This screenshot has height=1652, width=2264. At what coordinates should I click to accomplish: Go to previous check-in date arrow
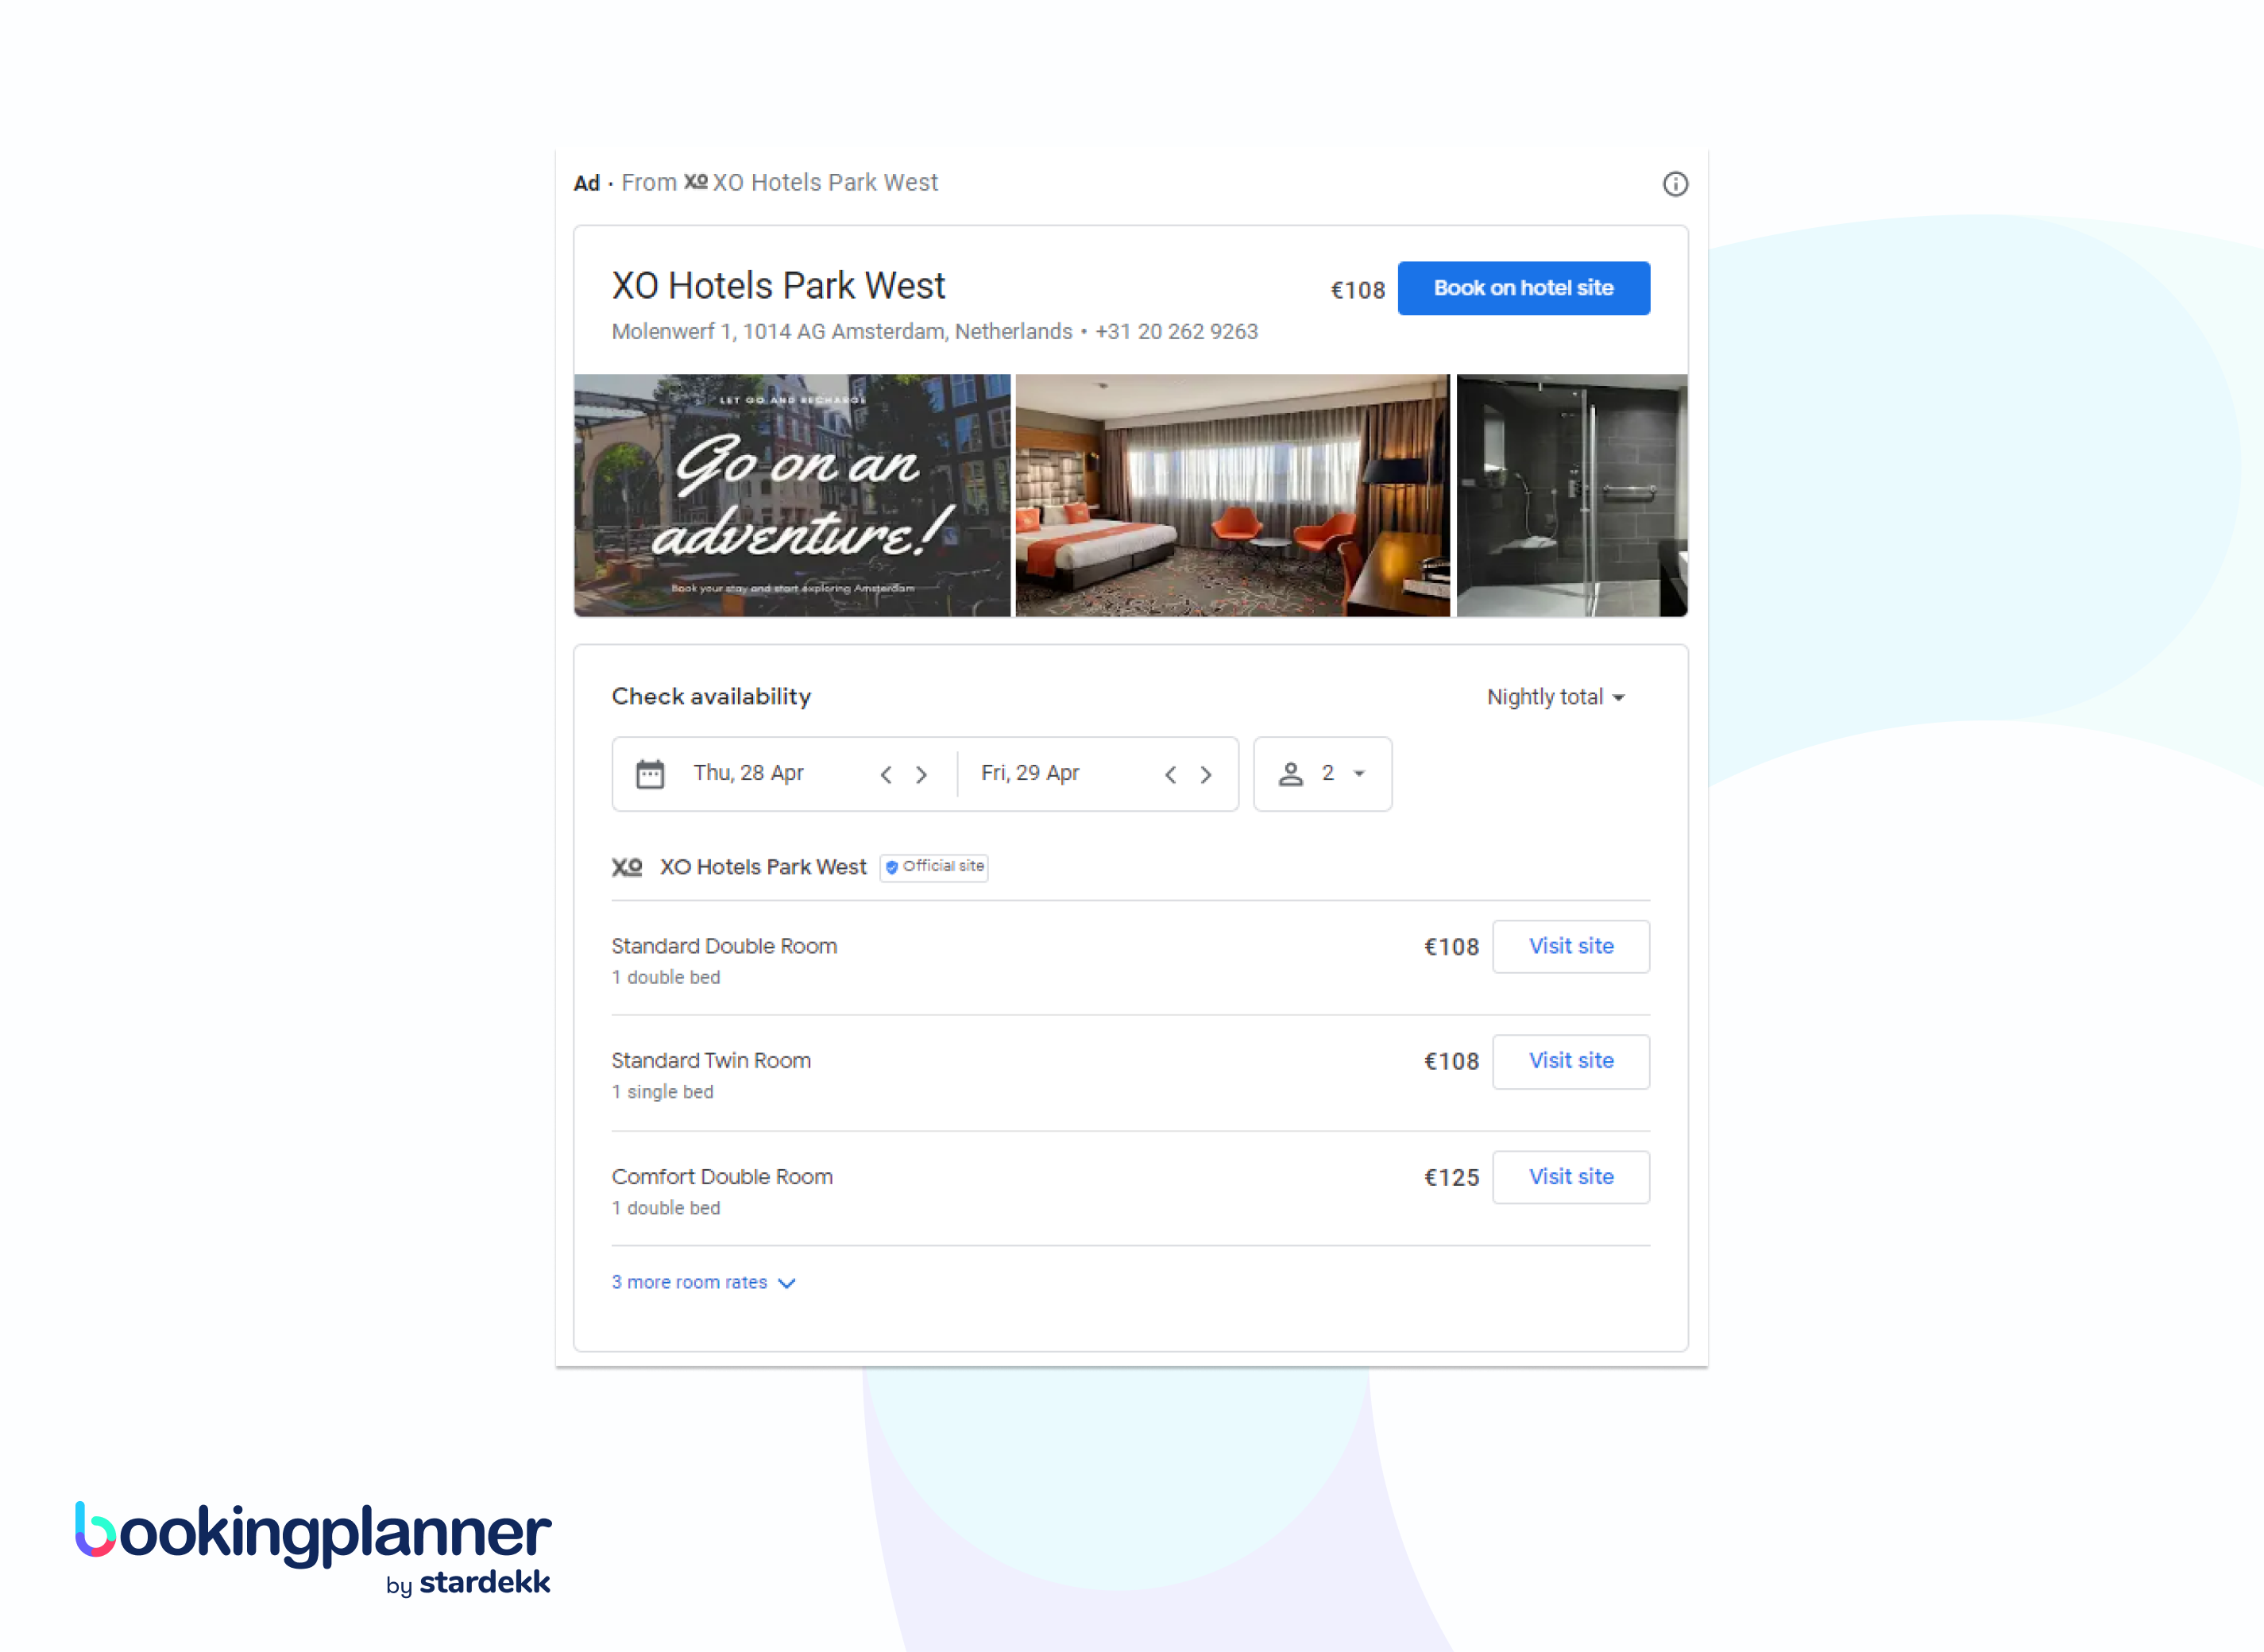pos(886,775)
